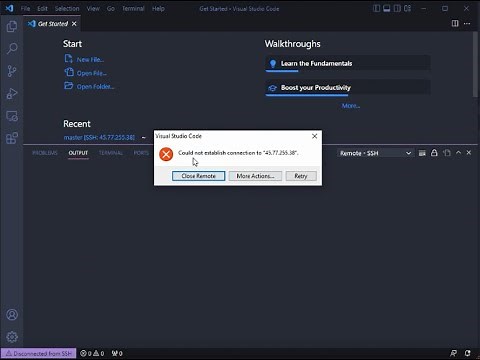The width and height of the screenshot is (480, 360).
Task: Open Customize Layout icon in title bar
Action: 407,8
